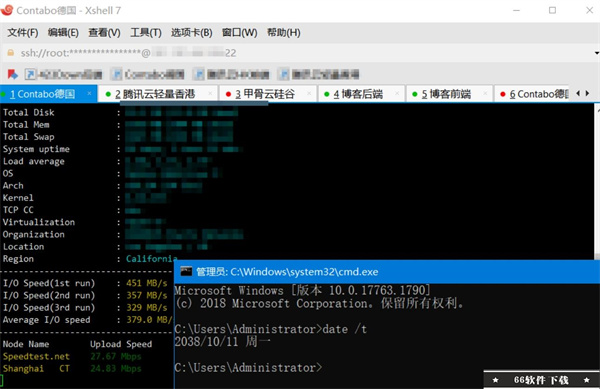Open the 选项卡(B) menu

click(x=191, y=33)
